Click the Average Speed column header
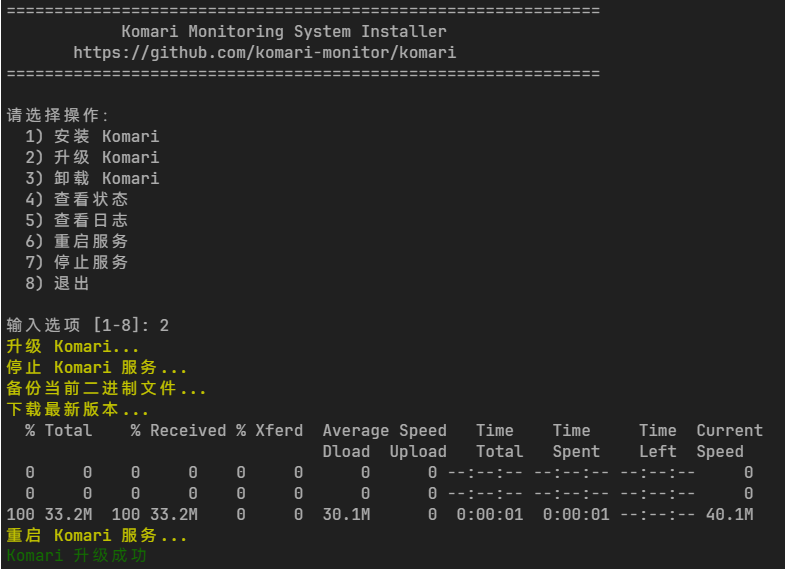The height and width of the screenshot is (569, 785). [x=384, y=431]
